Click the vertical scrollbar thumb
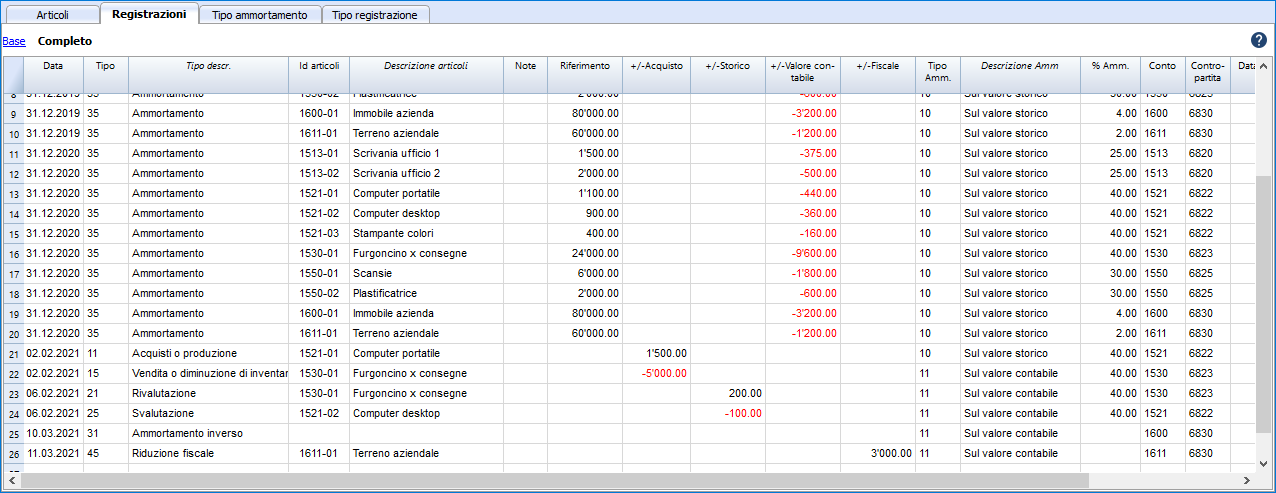This screenshot has width=1276, height=493. (1265, 300)
